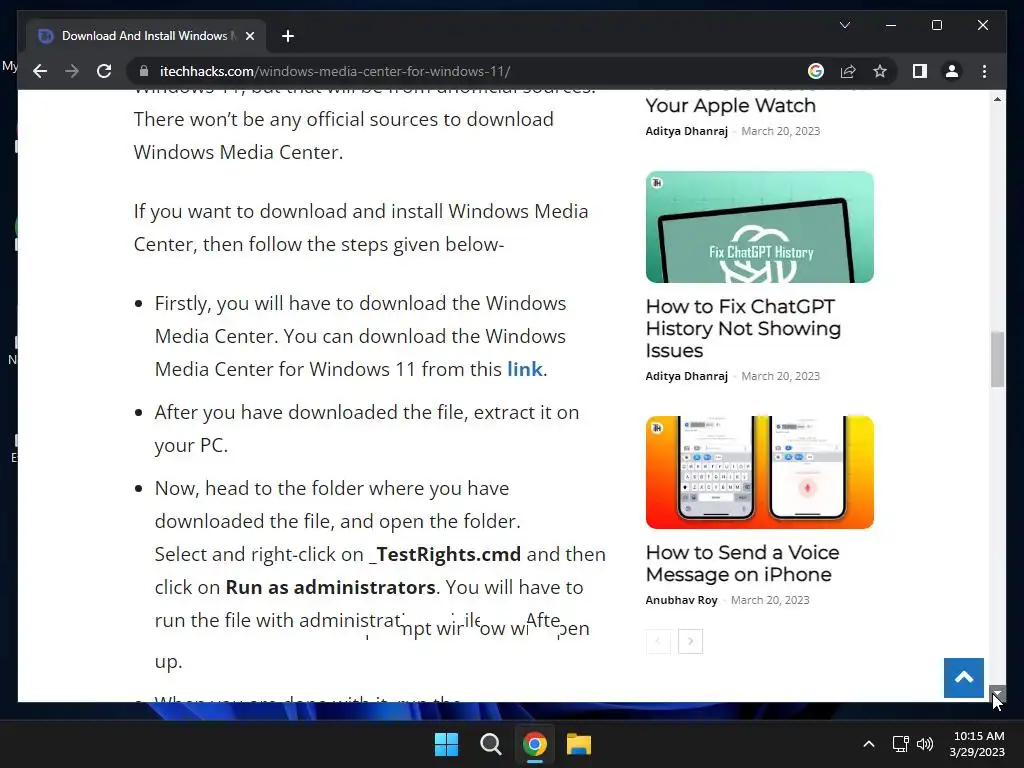1024x768 pixels.
Task: Show hidden system tray icons
Action: click(x=869, y=744)
